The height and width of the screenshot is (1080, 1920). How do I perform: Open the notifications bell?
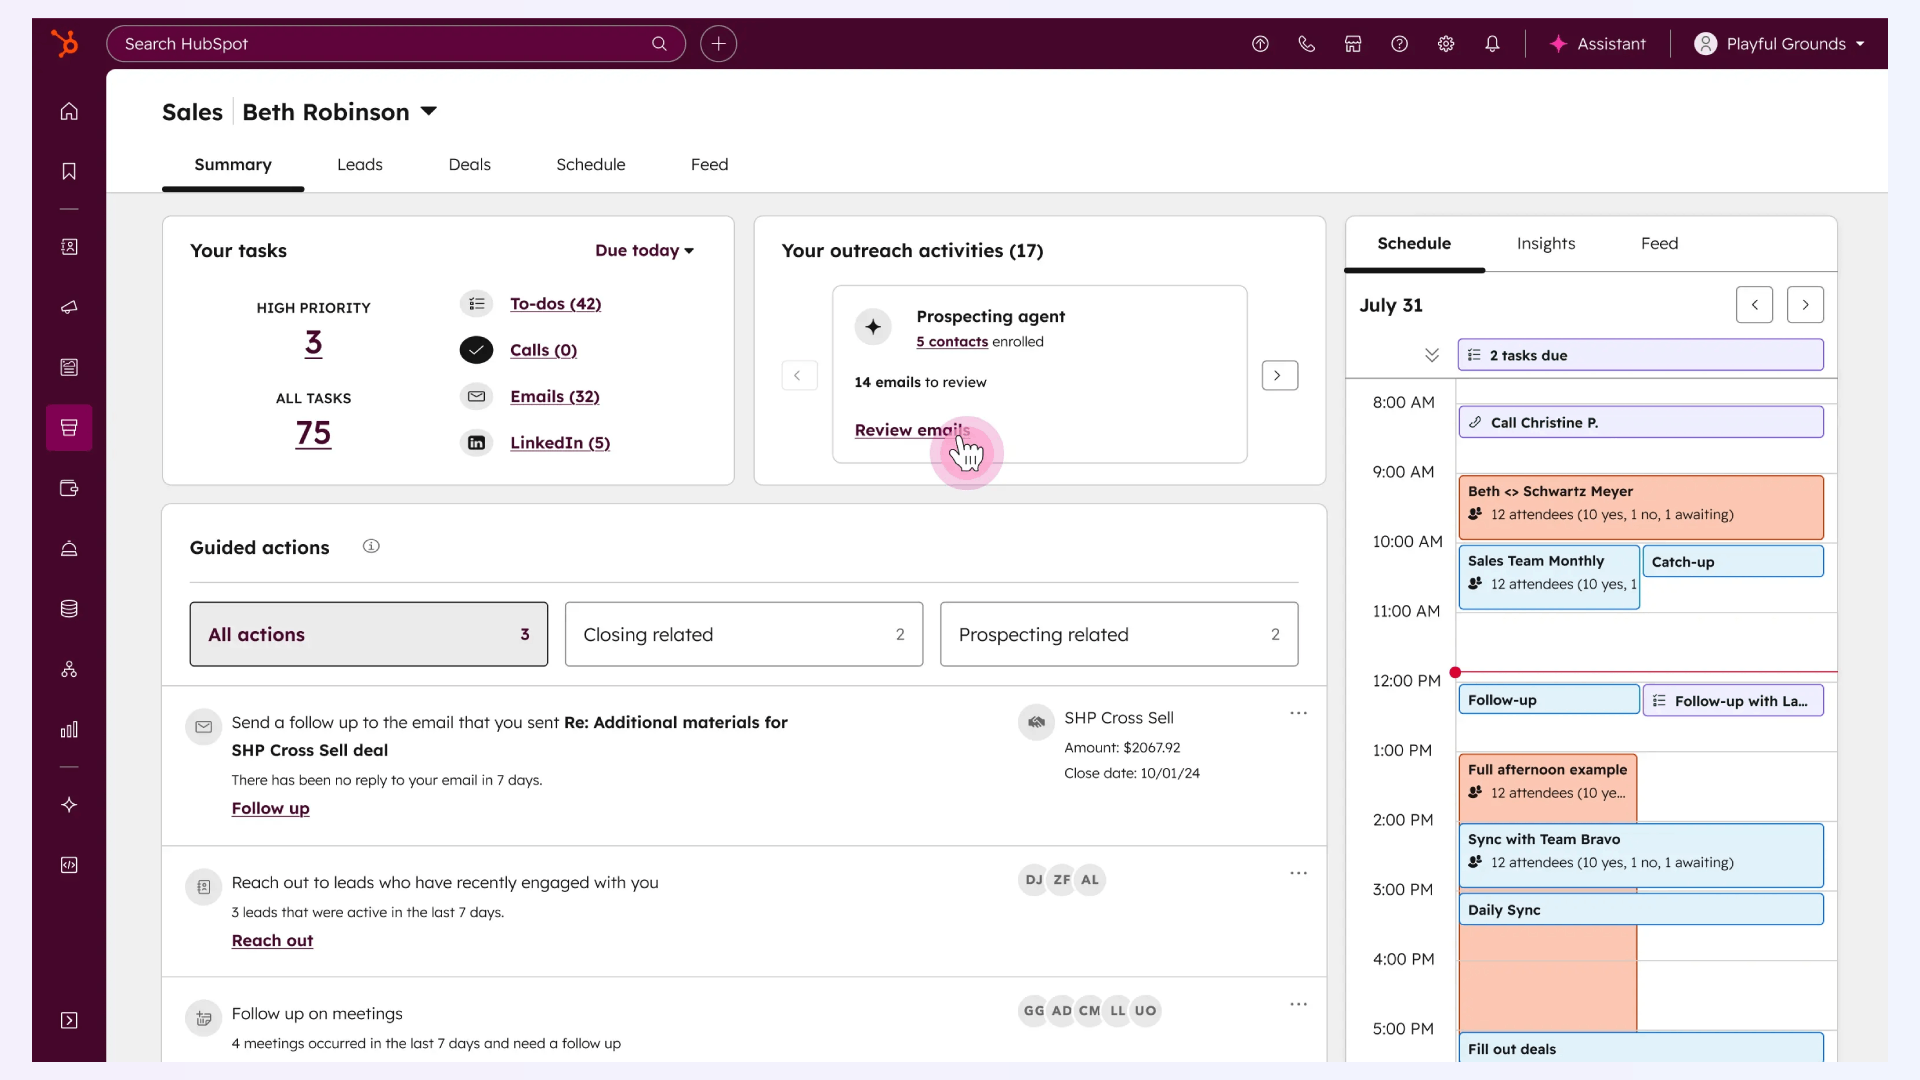coord(1492,44)
